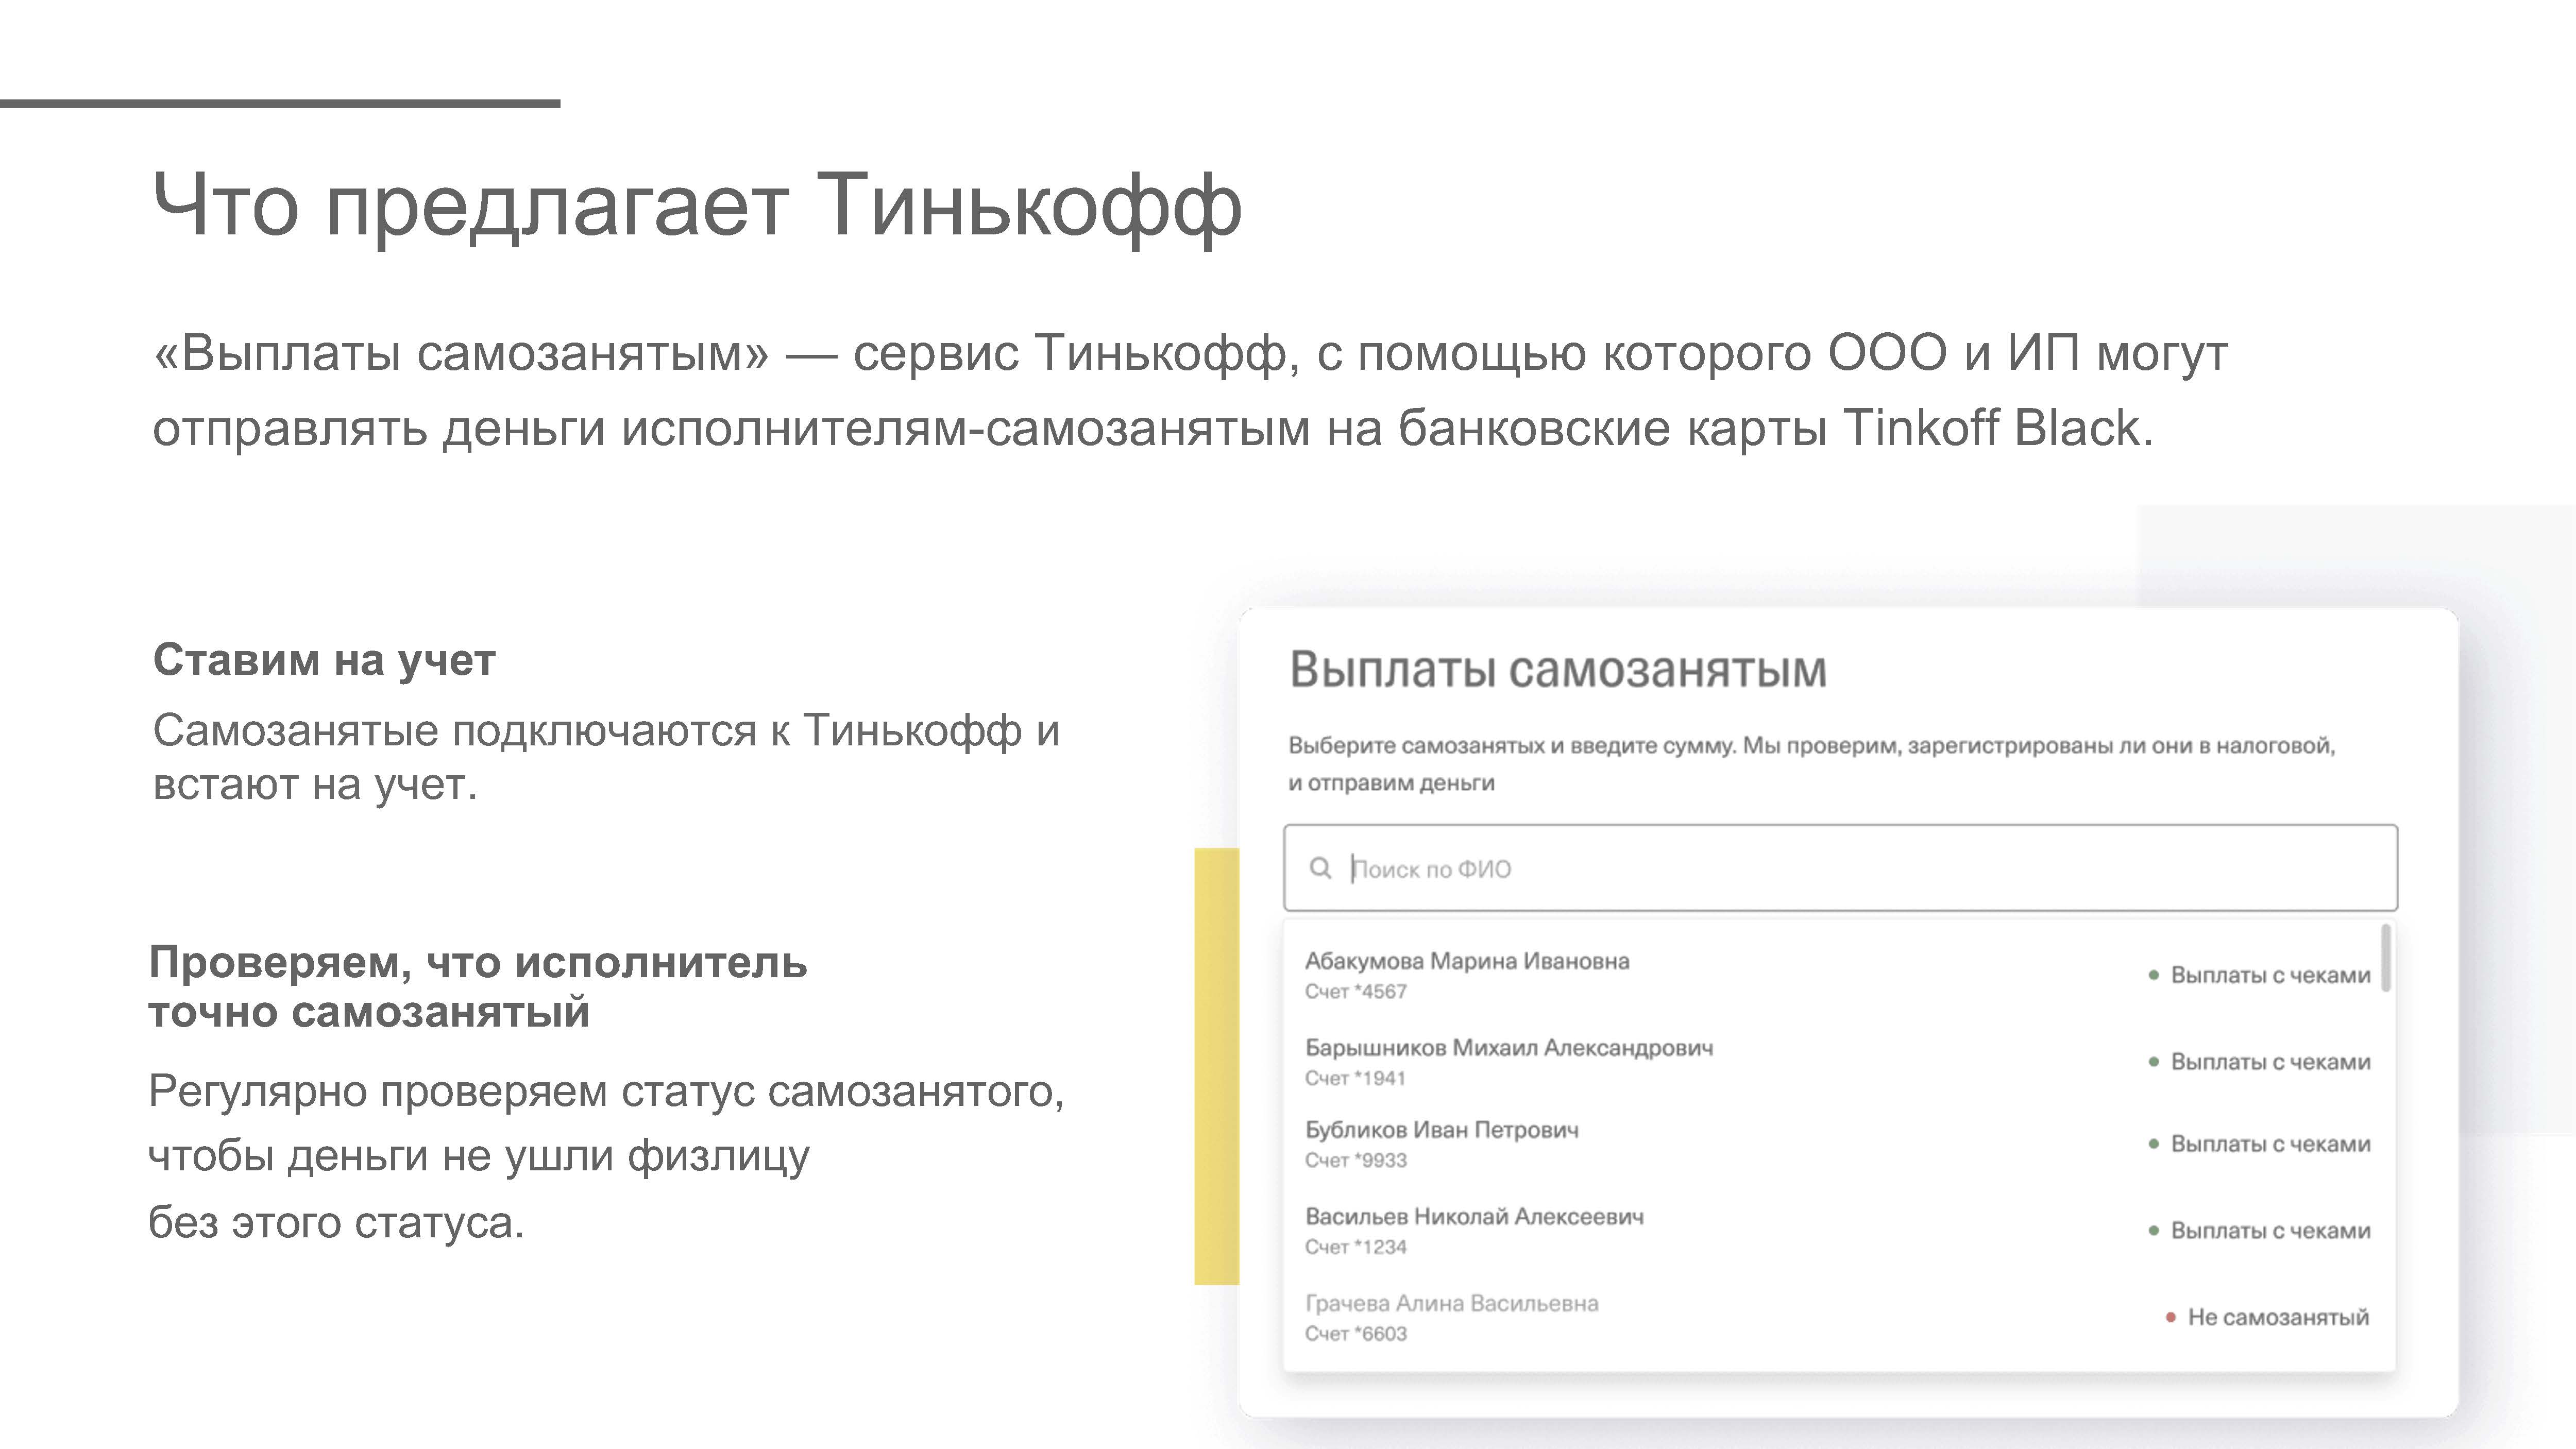
Task: Click account text 'Счет *1941'
Action: 1356,1079
